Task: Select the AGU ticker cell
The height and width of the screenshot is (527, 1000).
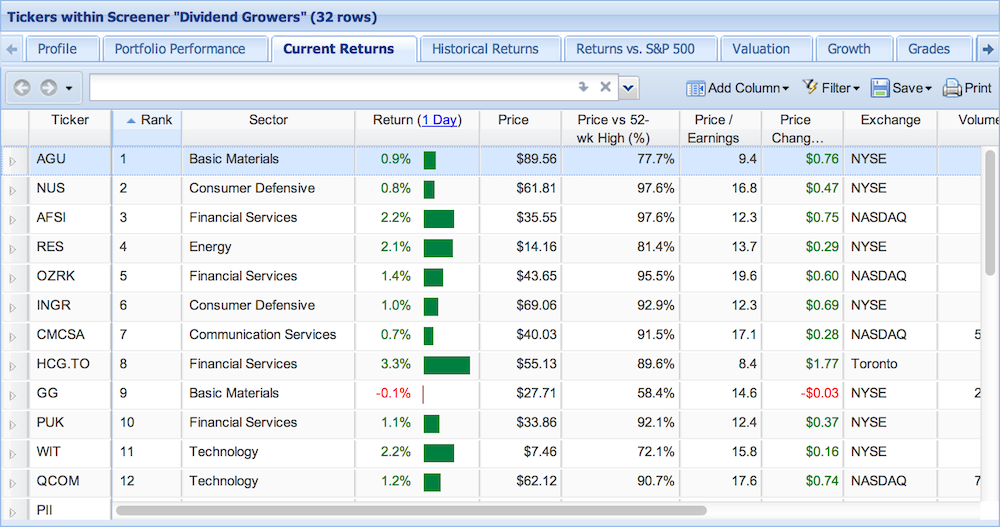Action: tap(70, 159)
